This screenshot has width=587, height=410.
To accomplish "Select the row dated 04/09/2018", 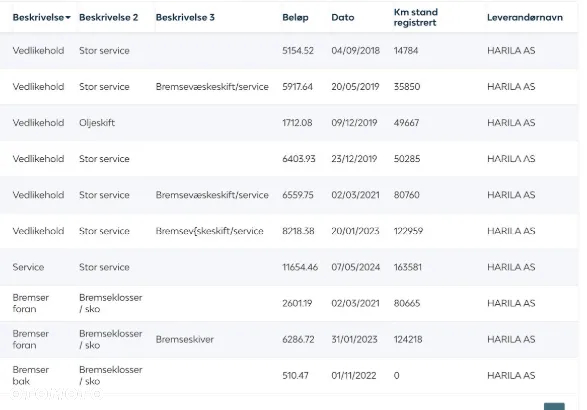I will (289, 51).
